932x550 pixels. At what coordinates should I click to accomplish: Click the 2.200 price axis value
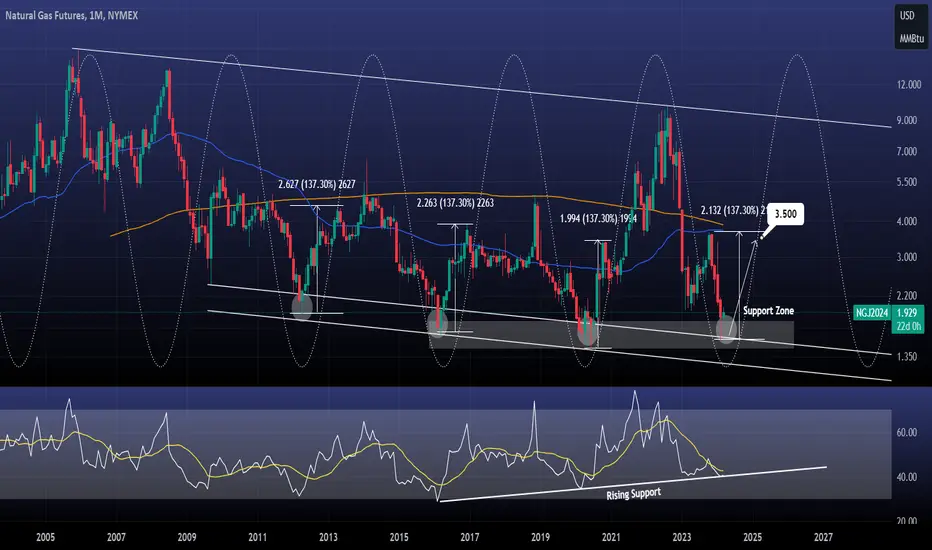(907, 296)
